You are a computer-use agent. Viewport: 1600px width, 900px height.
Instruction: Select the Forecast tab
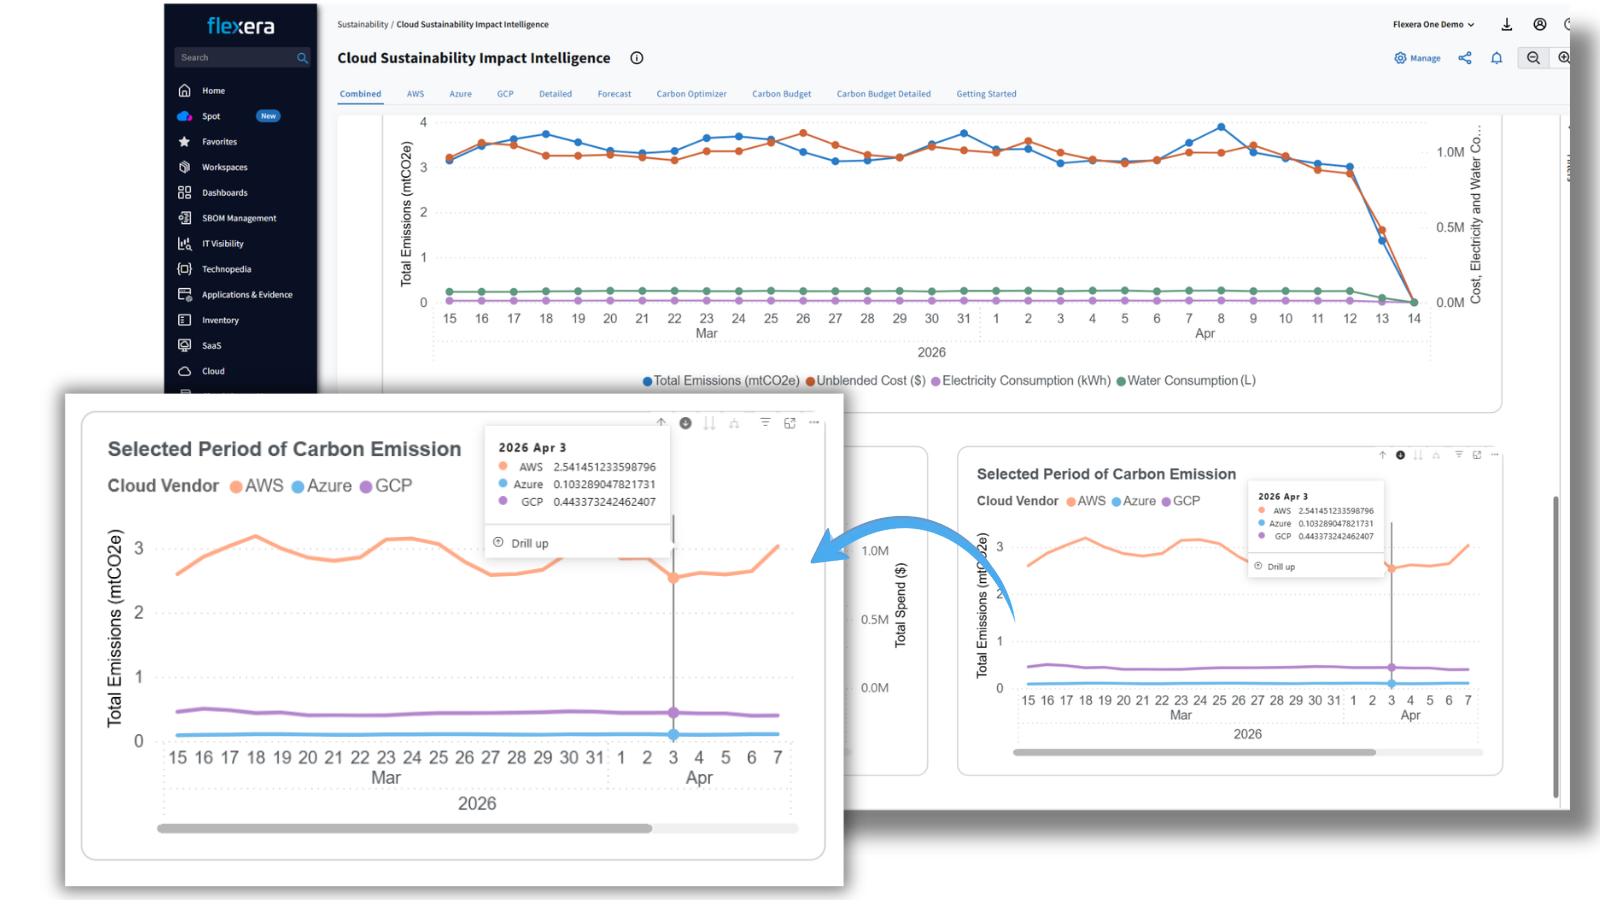click(x=614, y=94)
